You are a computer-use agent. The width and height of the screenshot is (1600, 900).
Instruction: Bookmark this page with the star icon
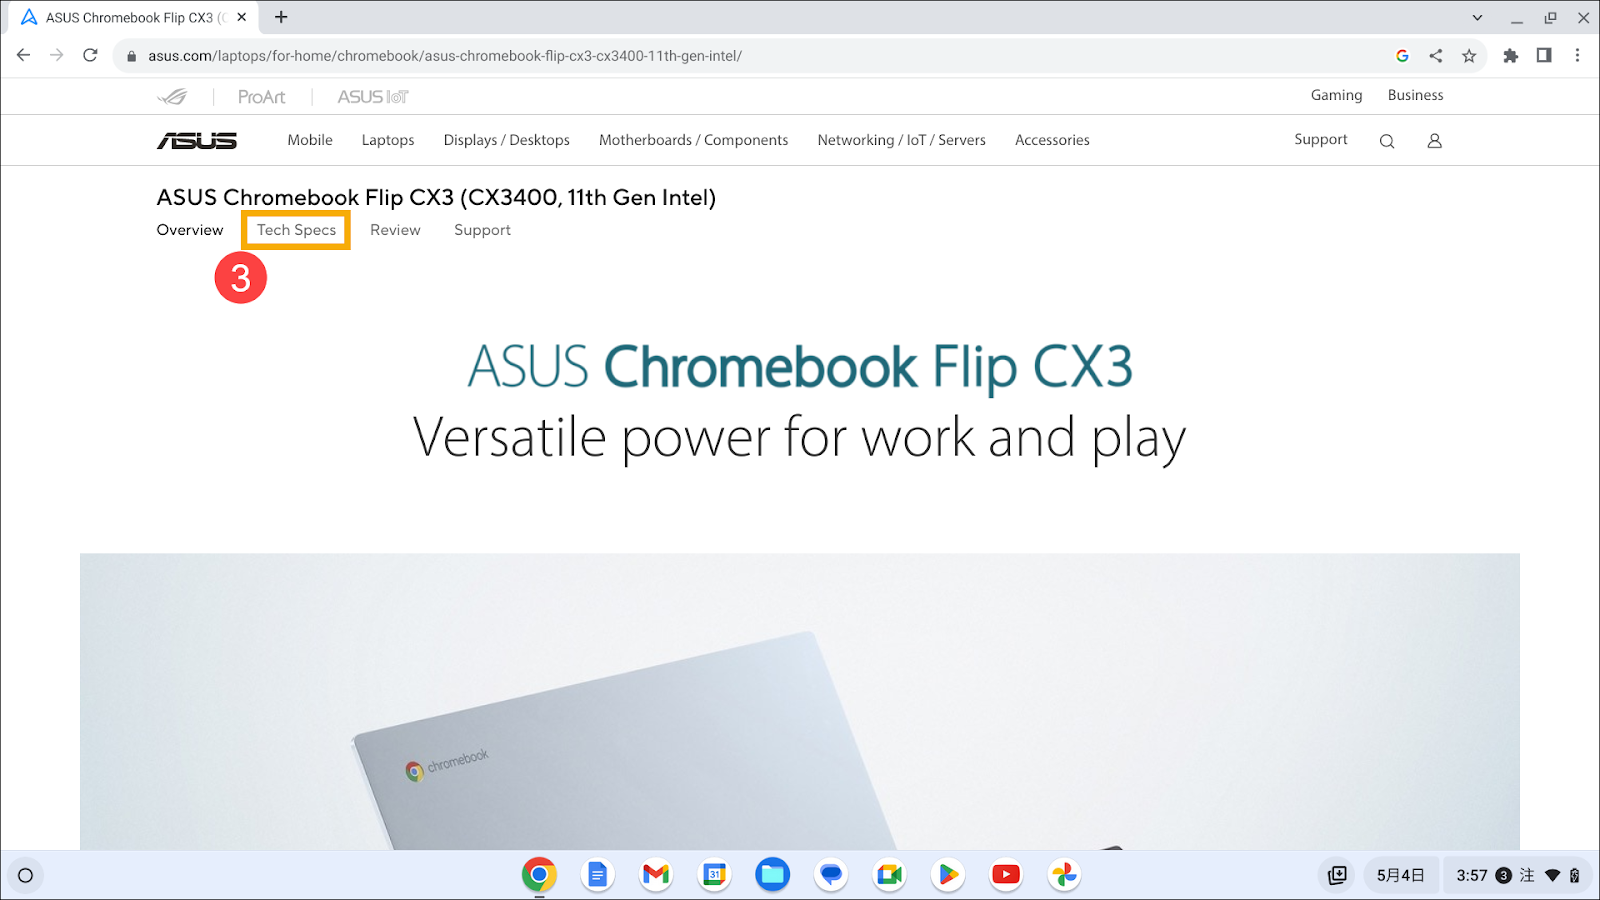pyautogui.click(x=1469, y=56)
